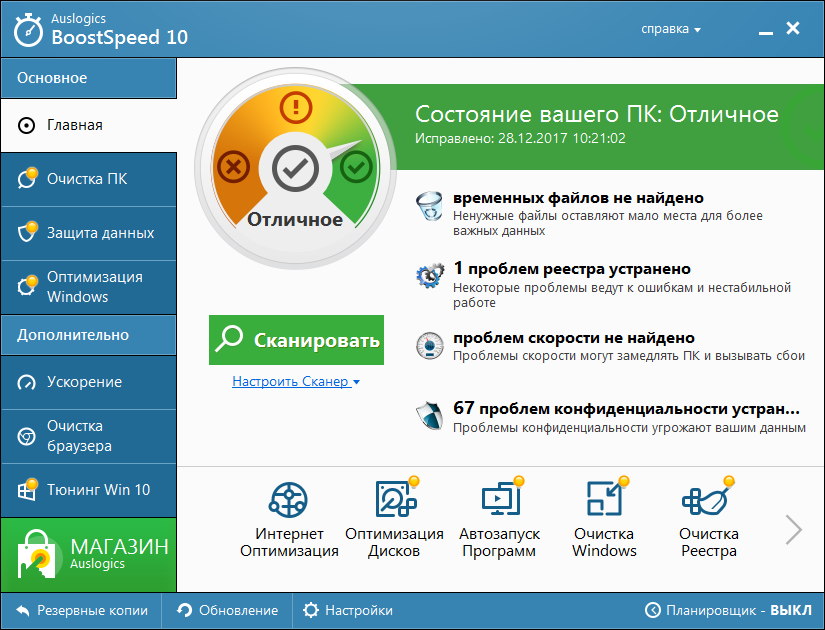Click the red X zone on gauge
The image size is (825, 630).
click(x=234, y=167)
